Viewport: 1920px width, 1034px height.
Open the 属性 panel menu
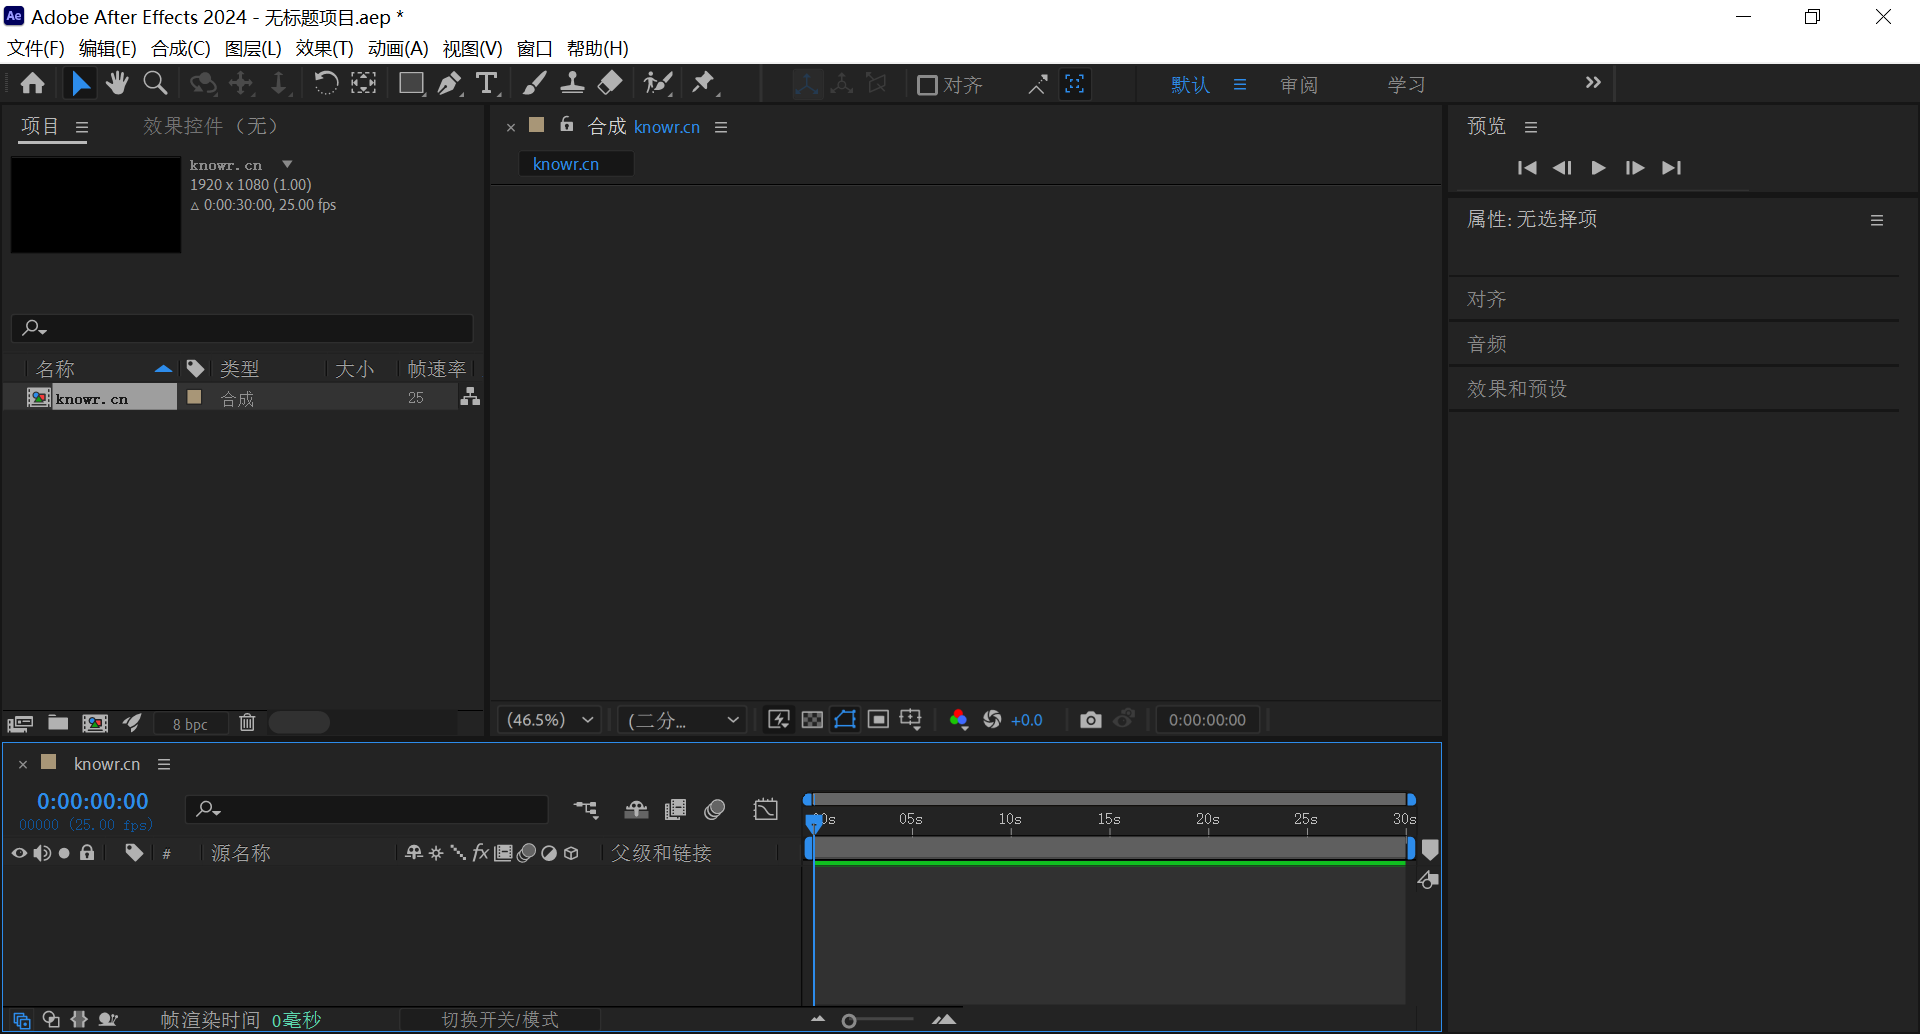tap(1877, 220)
